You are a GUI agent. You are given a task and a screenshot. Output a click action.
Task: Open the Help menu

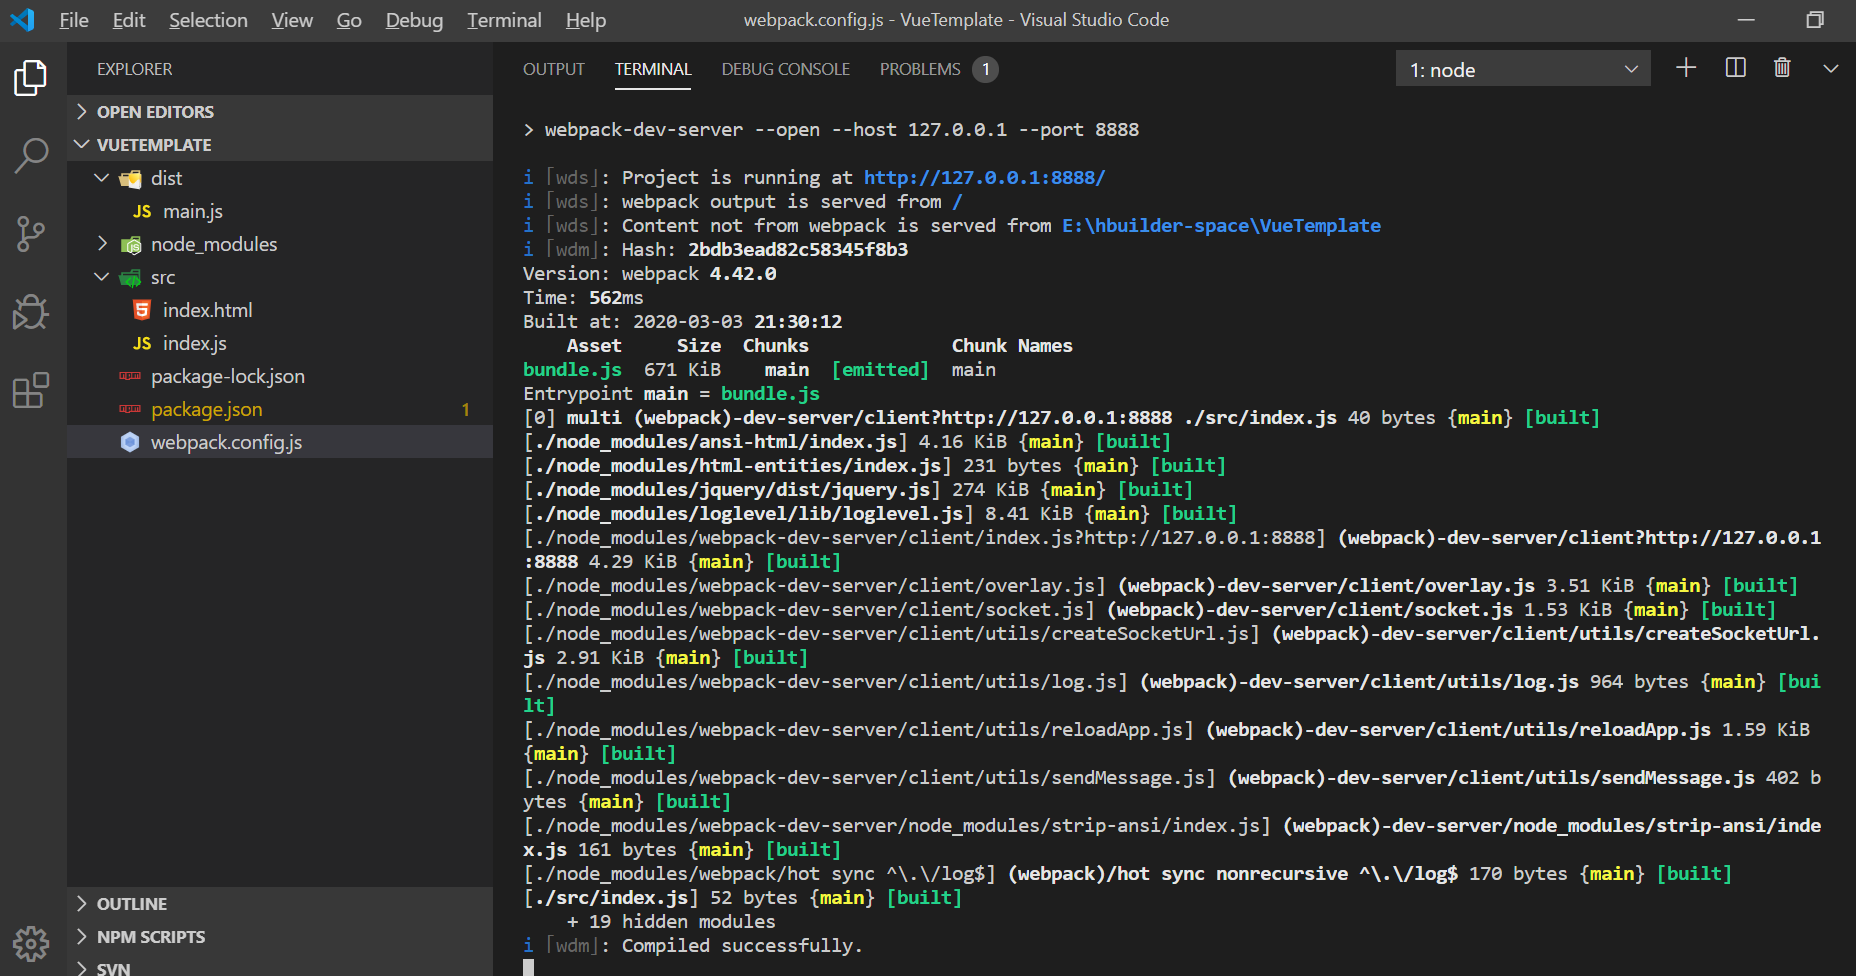586,20
